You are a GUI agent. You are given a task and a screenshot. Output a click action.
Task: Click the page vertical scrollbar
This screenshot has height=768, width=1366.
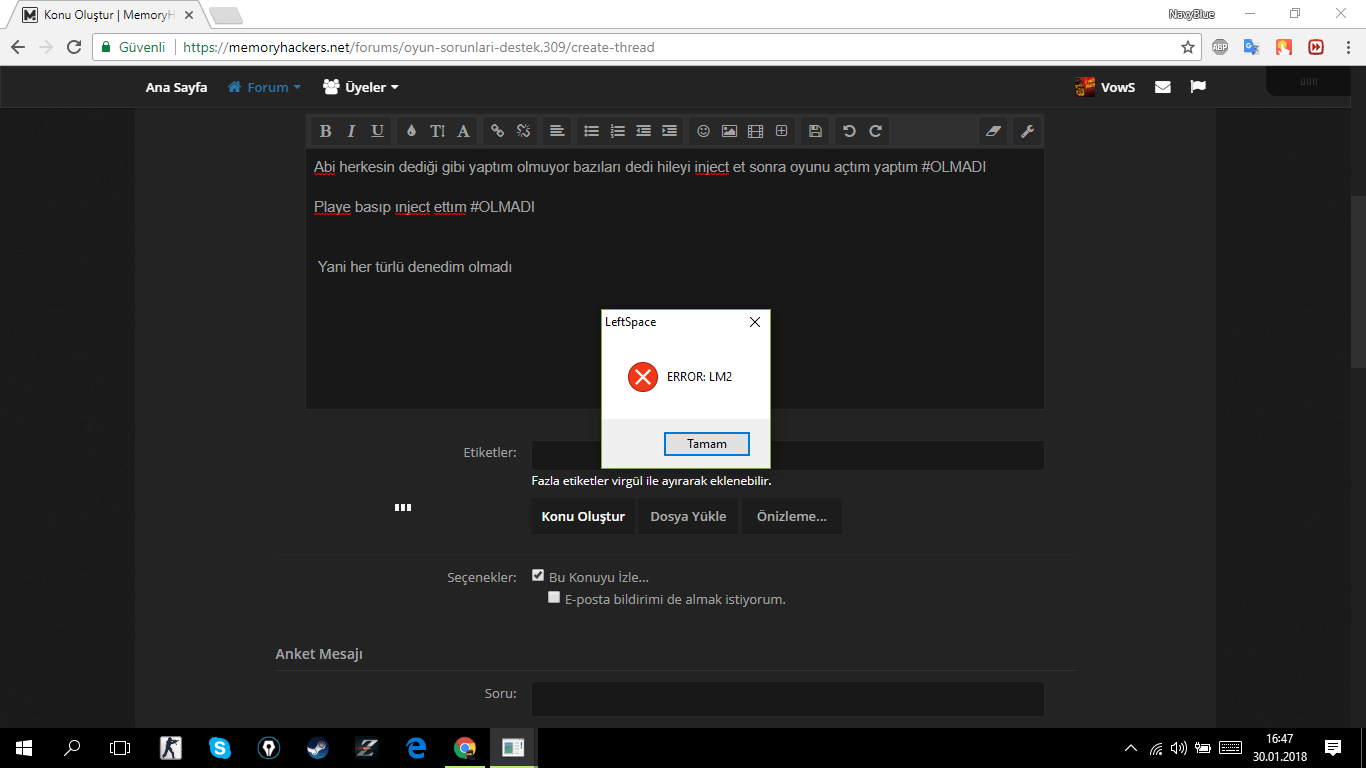[1358, 282]
